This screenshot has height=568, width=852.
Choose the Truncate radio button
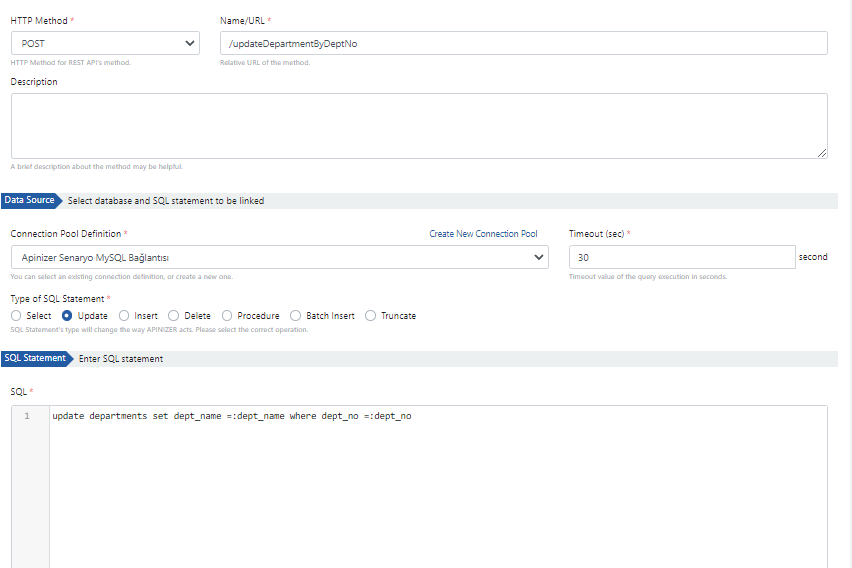coord(371,316)
